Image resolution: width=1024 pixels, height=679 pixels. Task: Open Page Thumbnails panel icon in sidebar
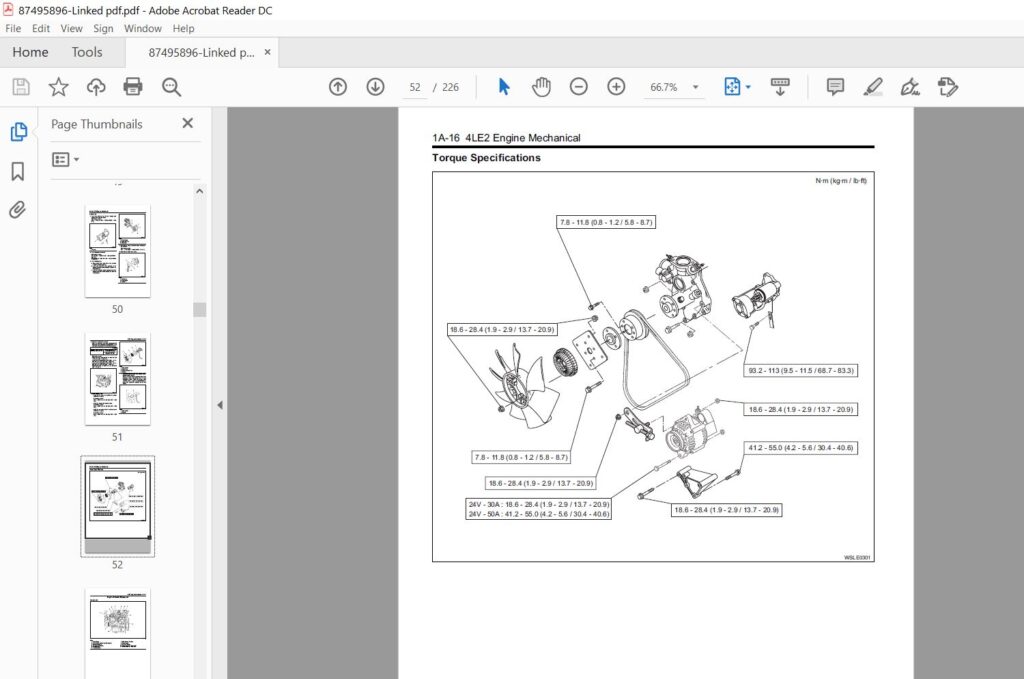tap(18, 132)
